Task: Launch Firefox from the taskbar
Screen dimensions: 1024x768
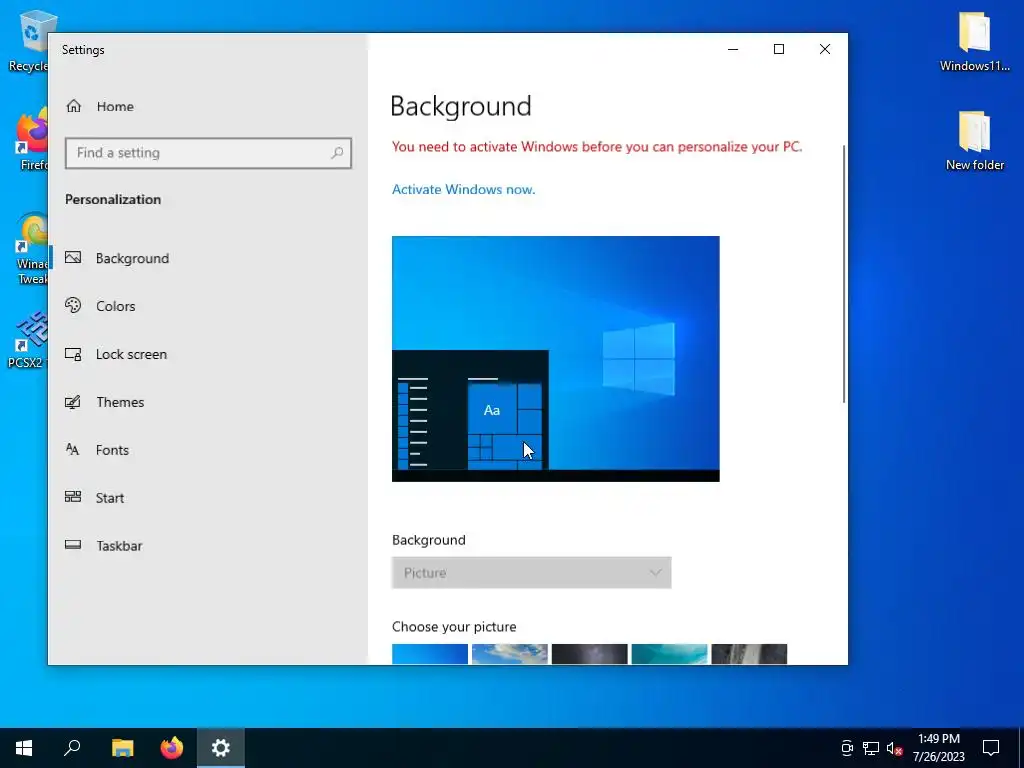Action: [172, 748]
